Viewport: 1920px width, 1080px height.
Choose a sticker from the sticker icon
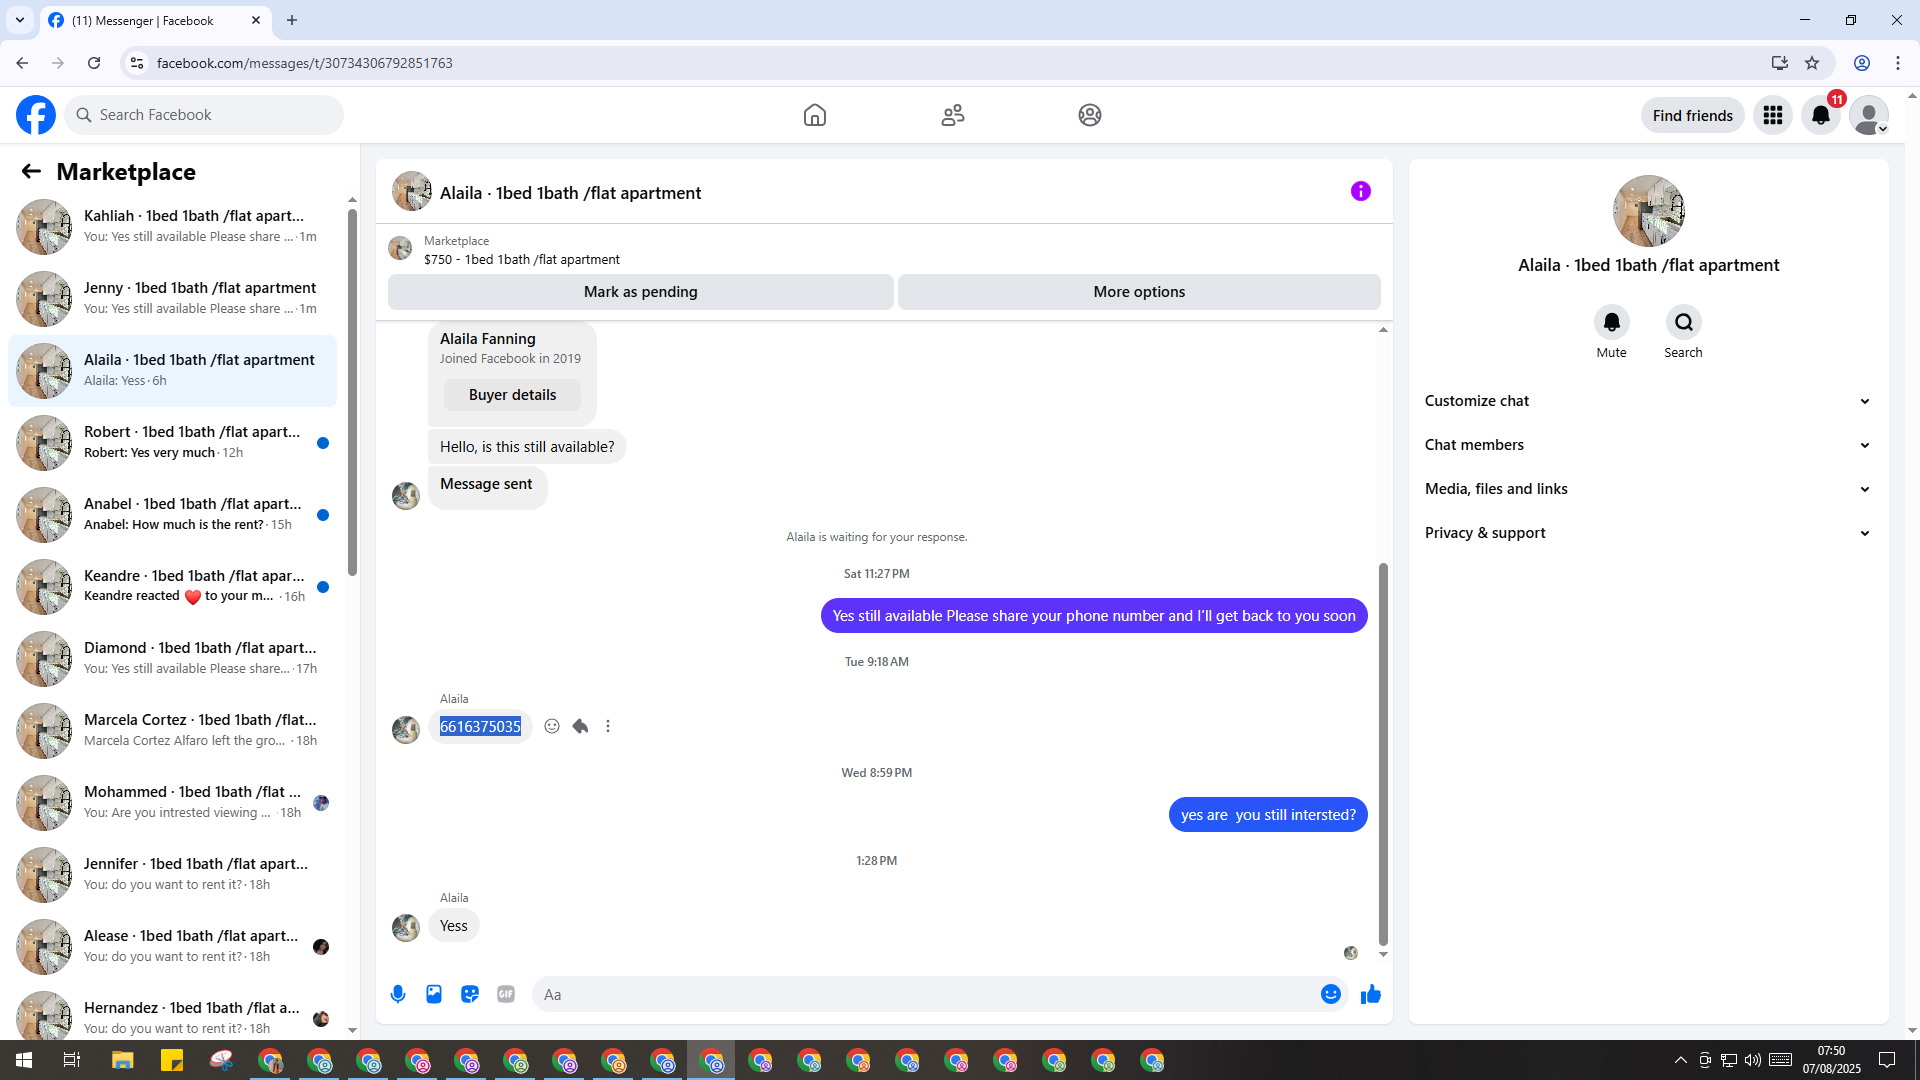[x=470, y=994]
